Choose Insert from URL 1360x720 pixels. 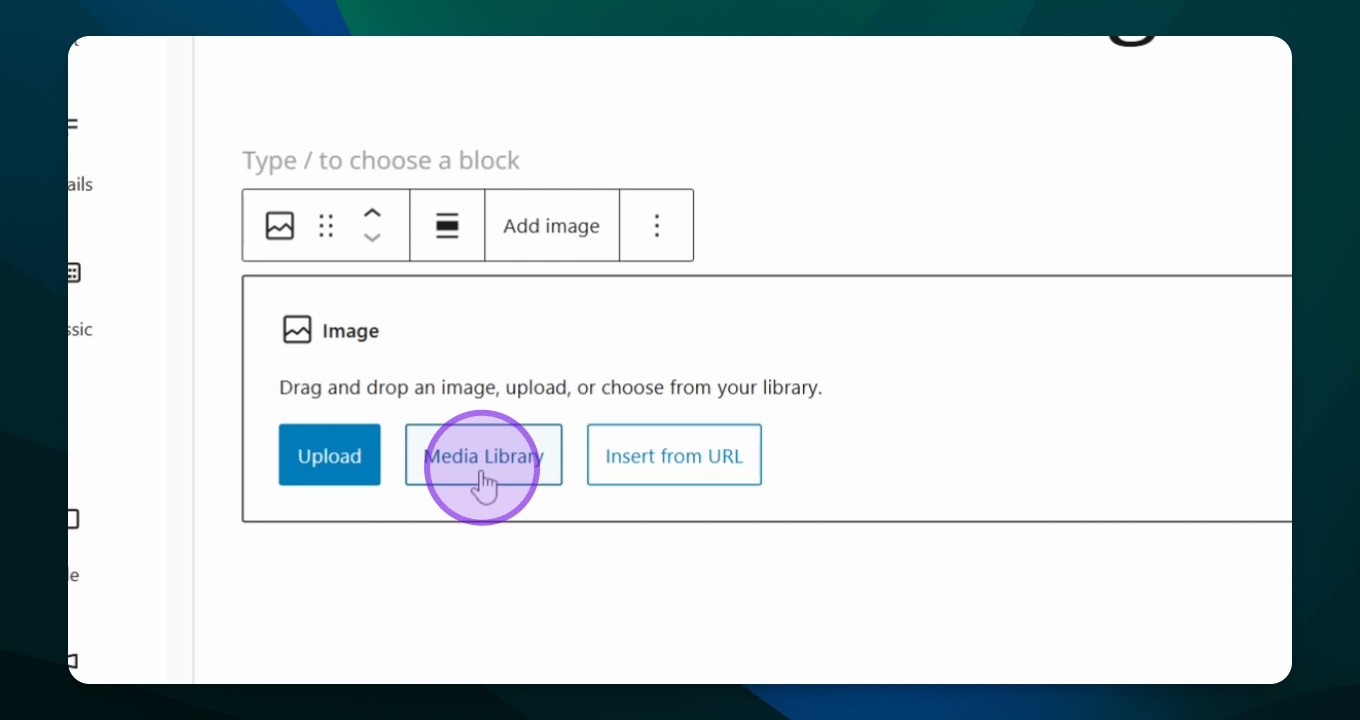click(674, 455)
